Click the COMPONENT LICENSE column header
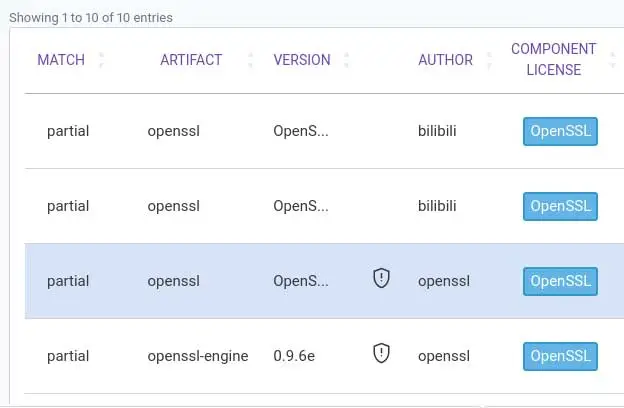The height and width of the screenshot is (408, 624). click(x=553, y=59)
